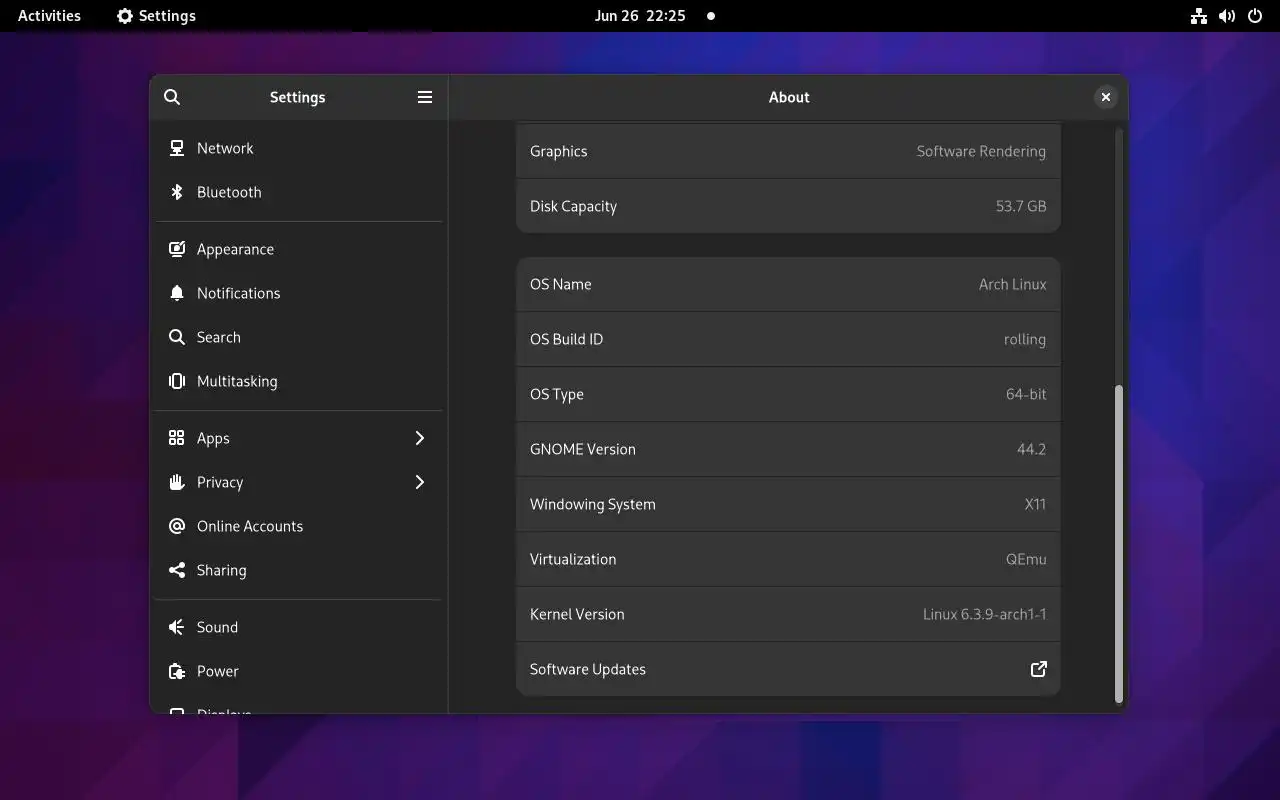Image resolution: width=1280 pixels, height=800 pixels.
Task: Click the network status icon in top bar
Action: 1199,16
